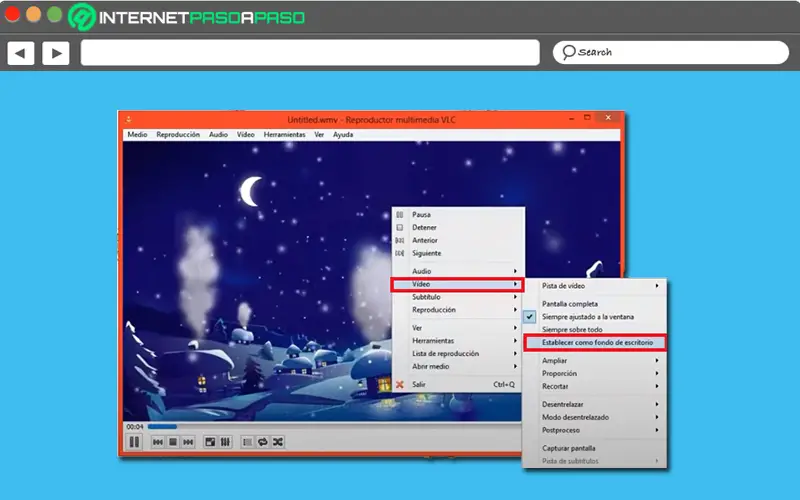The image size is (800, 500).
Task: Expand Reproducción submenu in context menu
Action: pyautogui.click(x=458, y=310)
